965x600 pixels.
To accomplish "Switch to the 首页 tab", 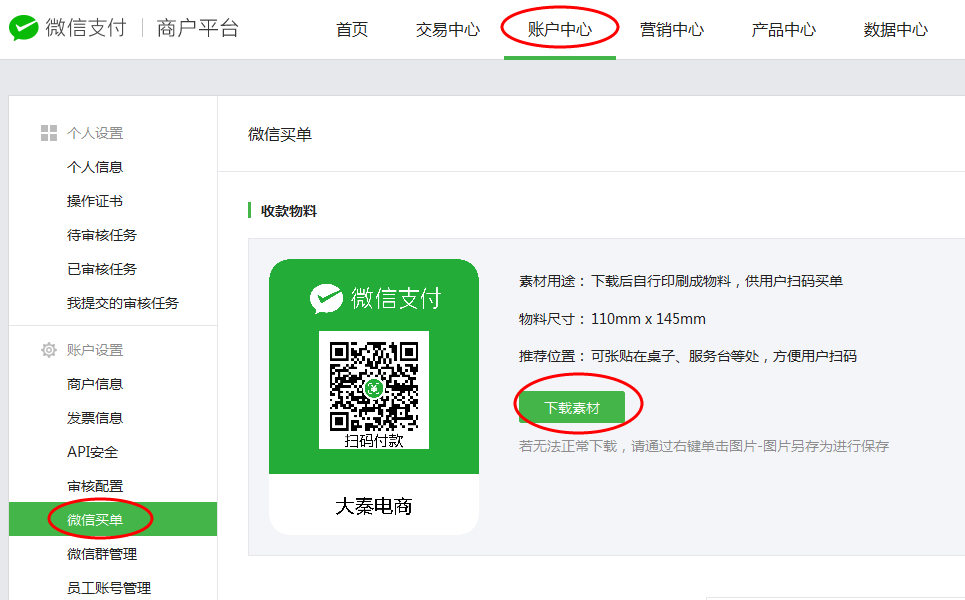I will point(351,31).
